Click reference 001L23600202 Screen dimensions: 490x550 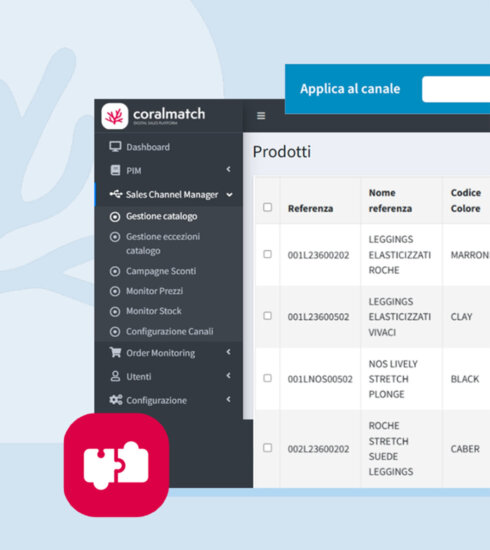(x=318, y=255)
